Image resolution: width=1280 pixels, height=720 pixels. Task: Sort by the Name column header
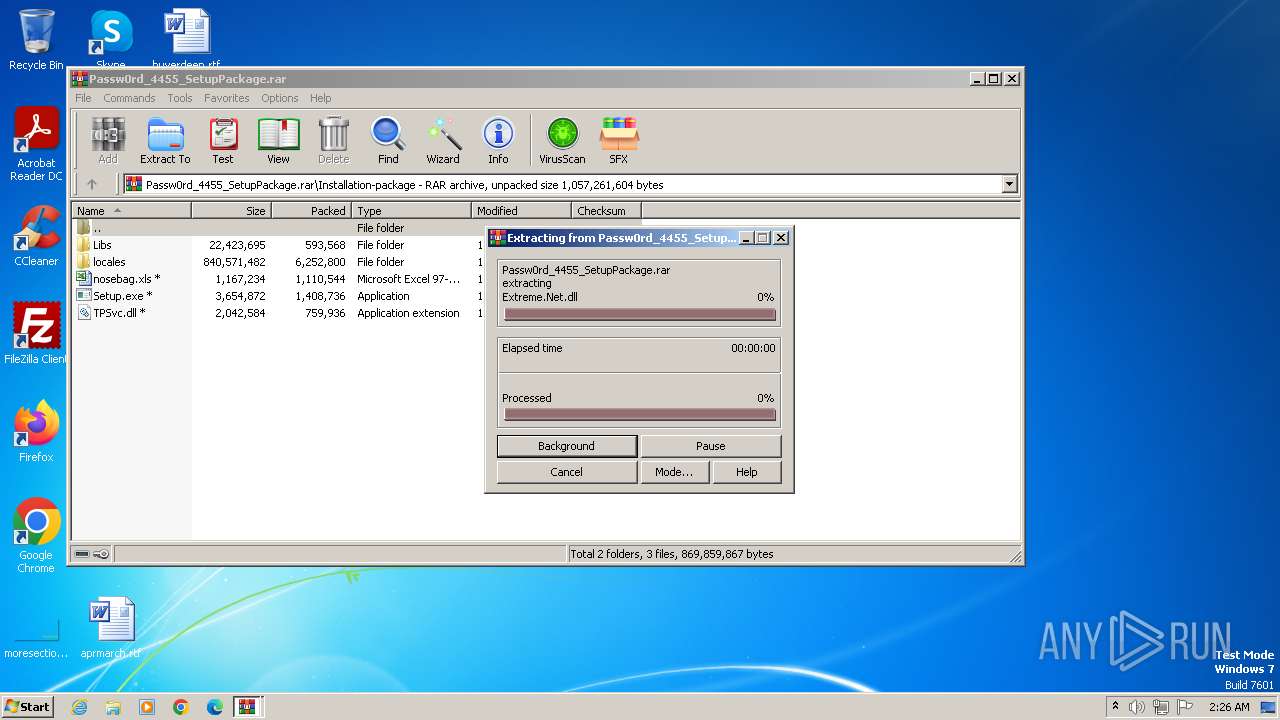131,211
